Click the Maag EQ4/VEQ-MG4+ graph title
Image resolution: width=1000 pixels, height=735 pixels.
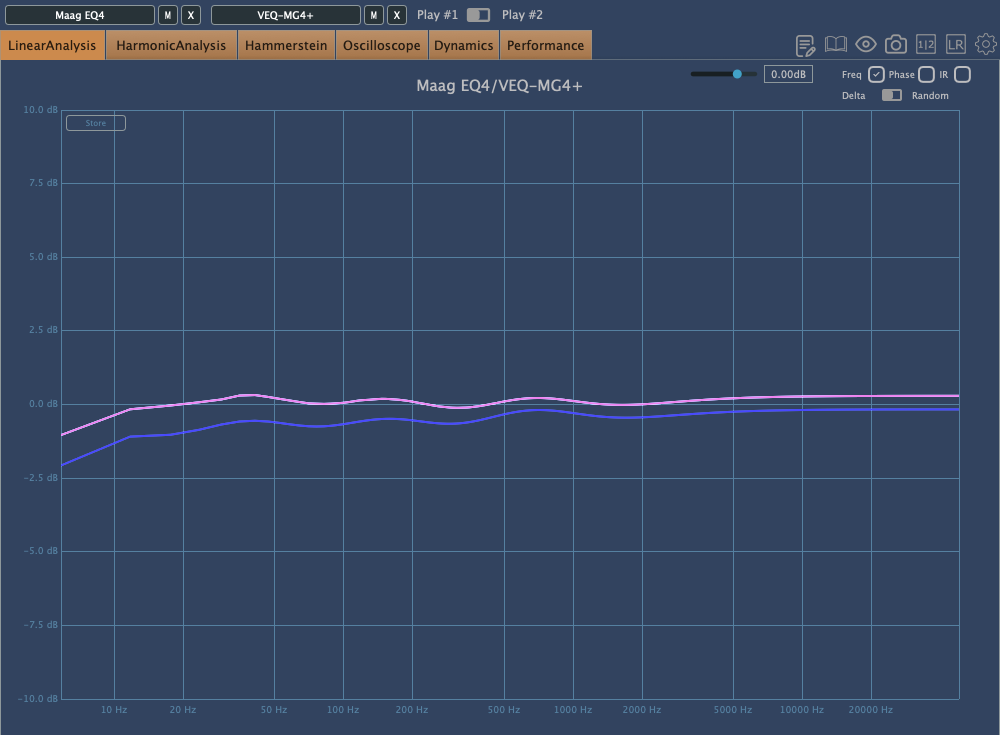pos(499,85)
